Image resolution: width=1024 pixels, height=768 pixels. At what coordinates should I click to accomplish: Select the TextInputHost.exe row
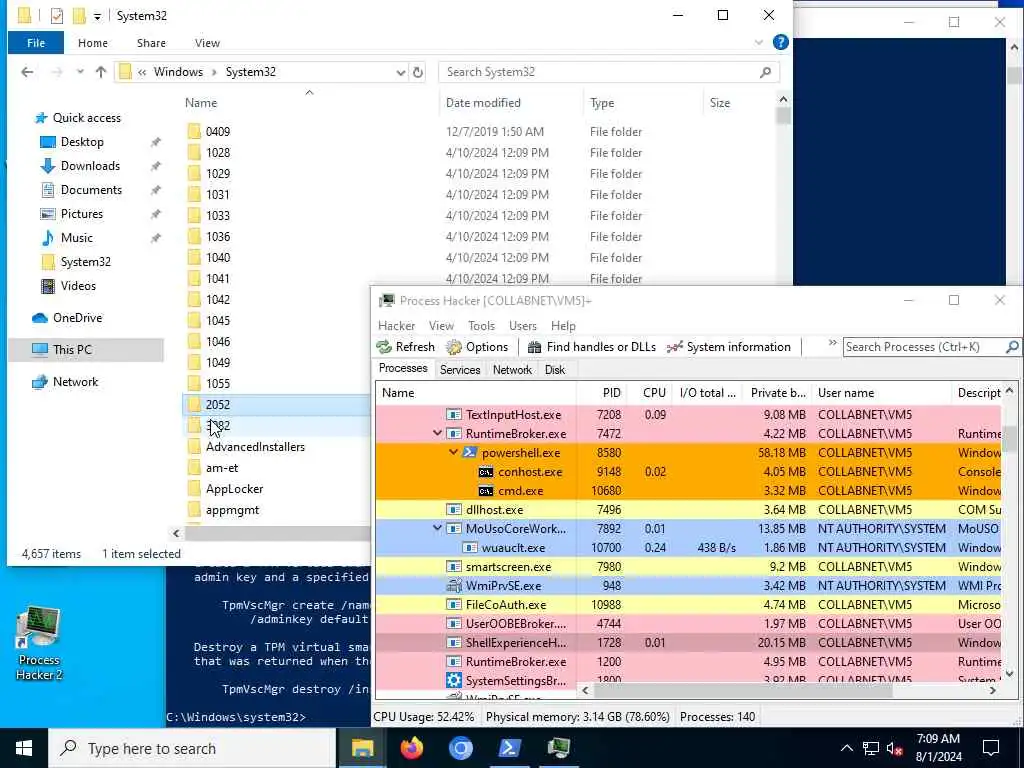coord(688,415)
